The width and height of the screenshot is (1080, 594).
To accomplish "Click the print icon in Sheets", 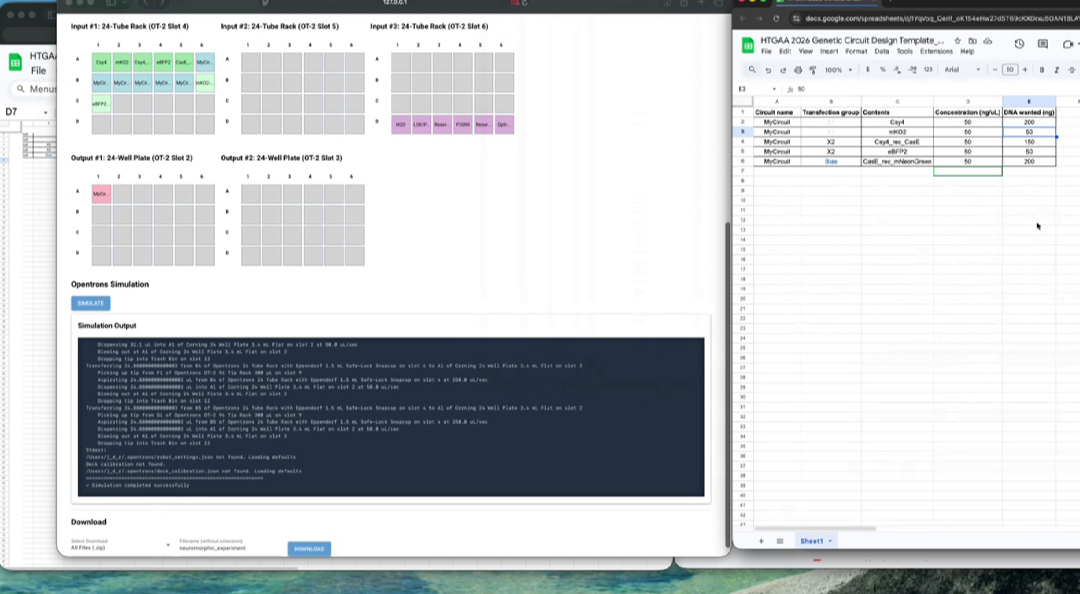I will coord(798,70).
